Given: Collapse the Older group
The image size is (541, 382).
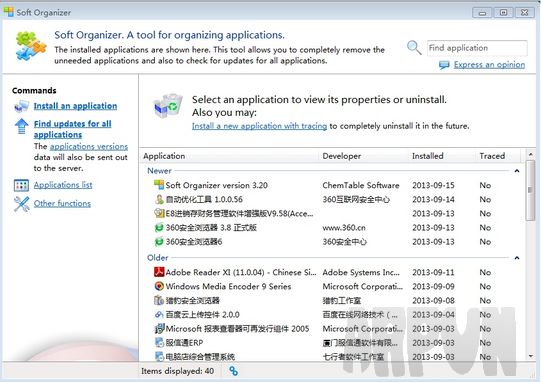Looking at the screenshot, I should [517, 258].
